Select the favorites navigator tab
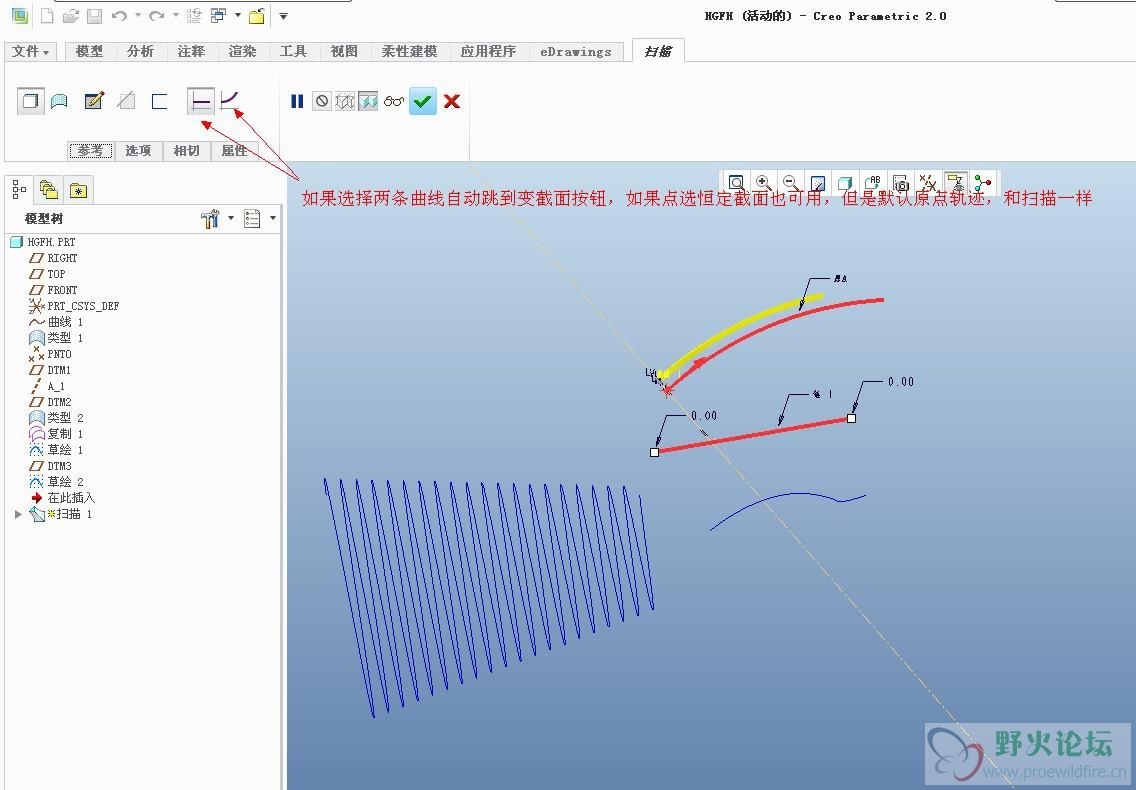 pyautogui.click(x=78, y=191)
